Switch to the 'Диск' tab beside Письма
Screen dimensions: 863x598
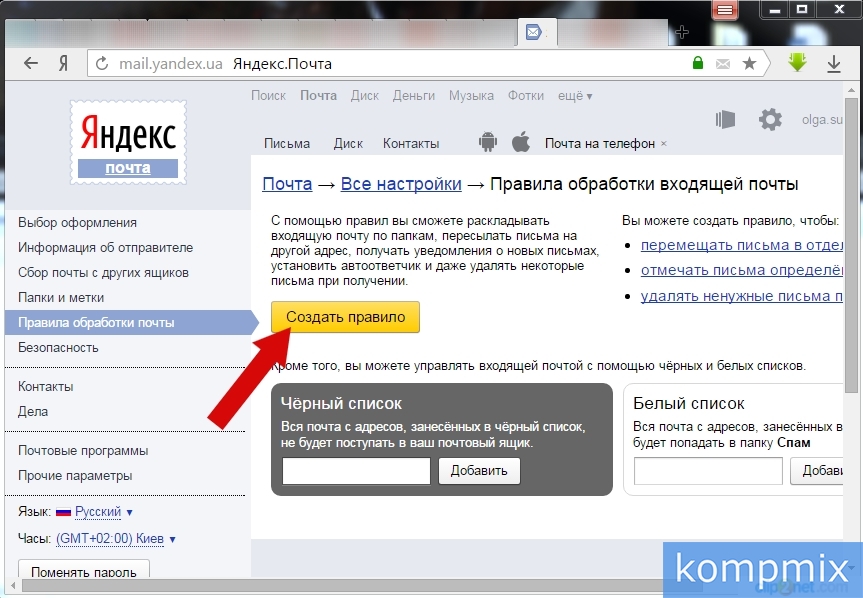[348, 144]
